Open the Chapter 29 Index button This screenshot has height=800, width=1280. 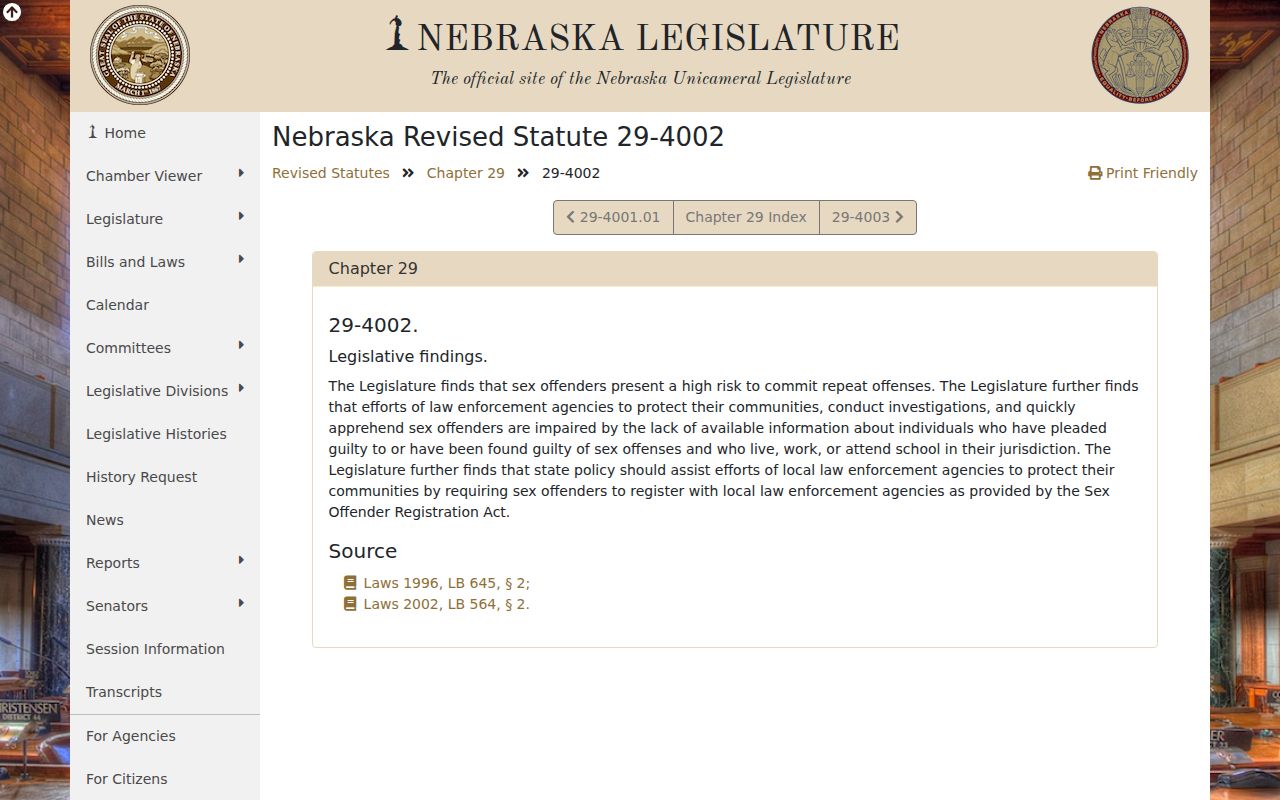746,217
